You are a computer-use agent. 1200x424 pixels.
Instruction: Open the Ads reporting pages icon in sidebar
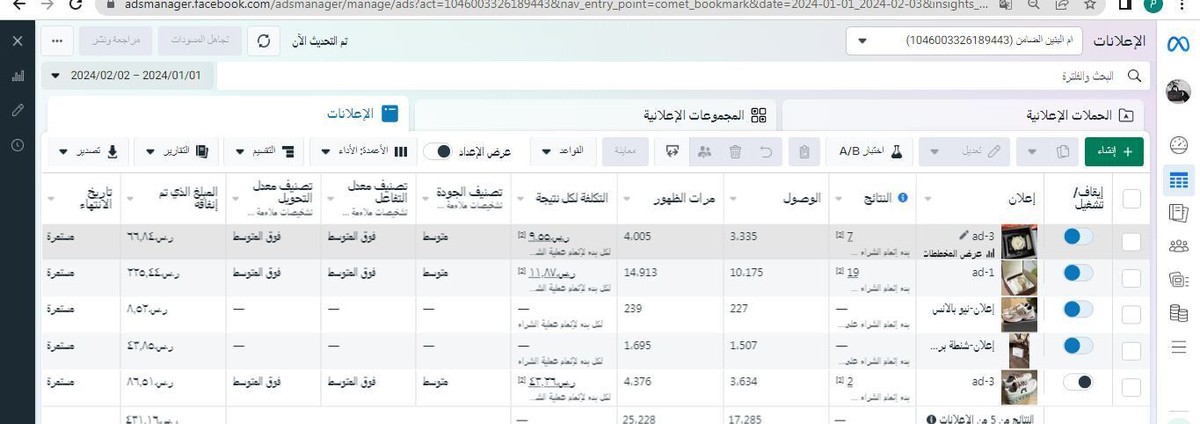[x=1177, y=213]
